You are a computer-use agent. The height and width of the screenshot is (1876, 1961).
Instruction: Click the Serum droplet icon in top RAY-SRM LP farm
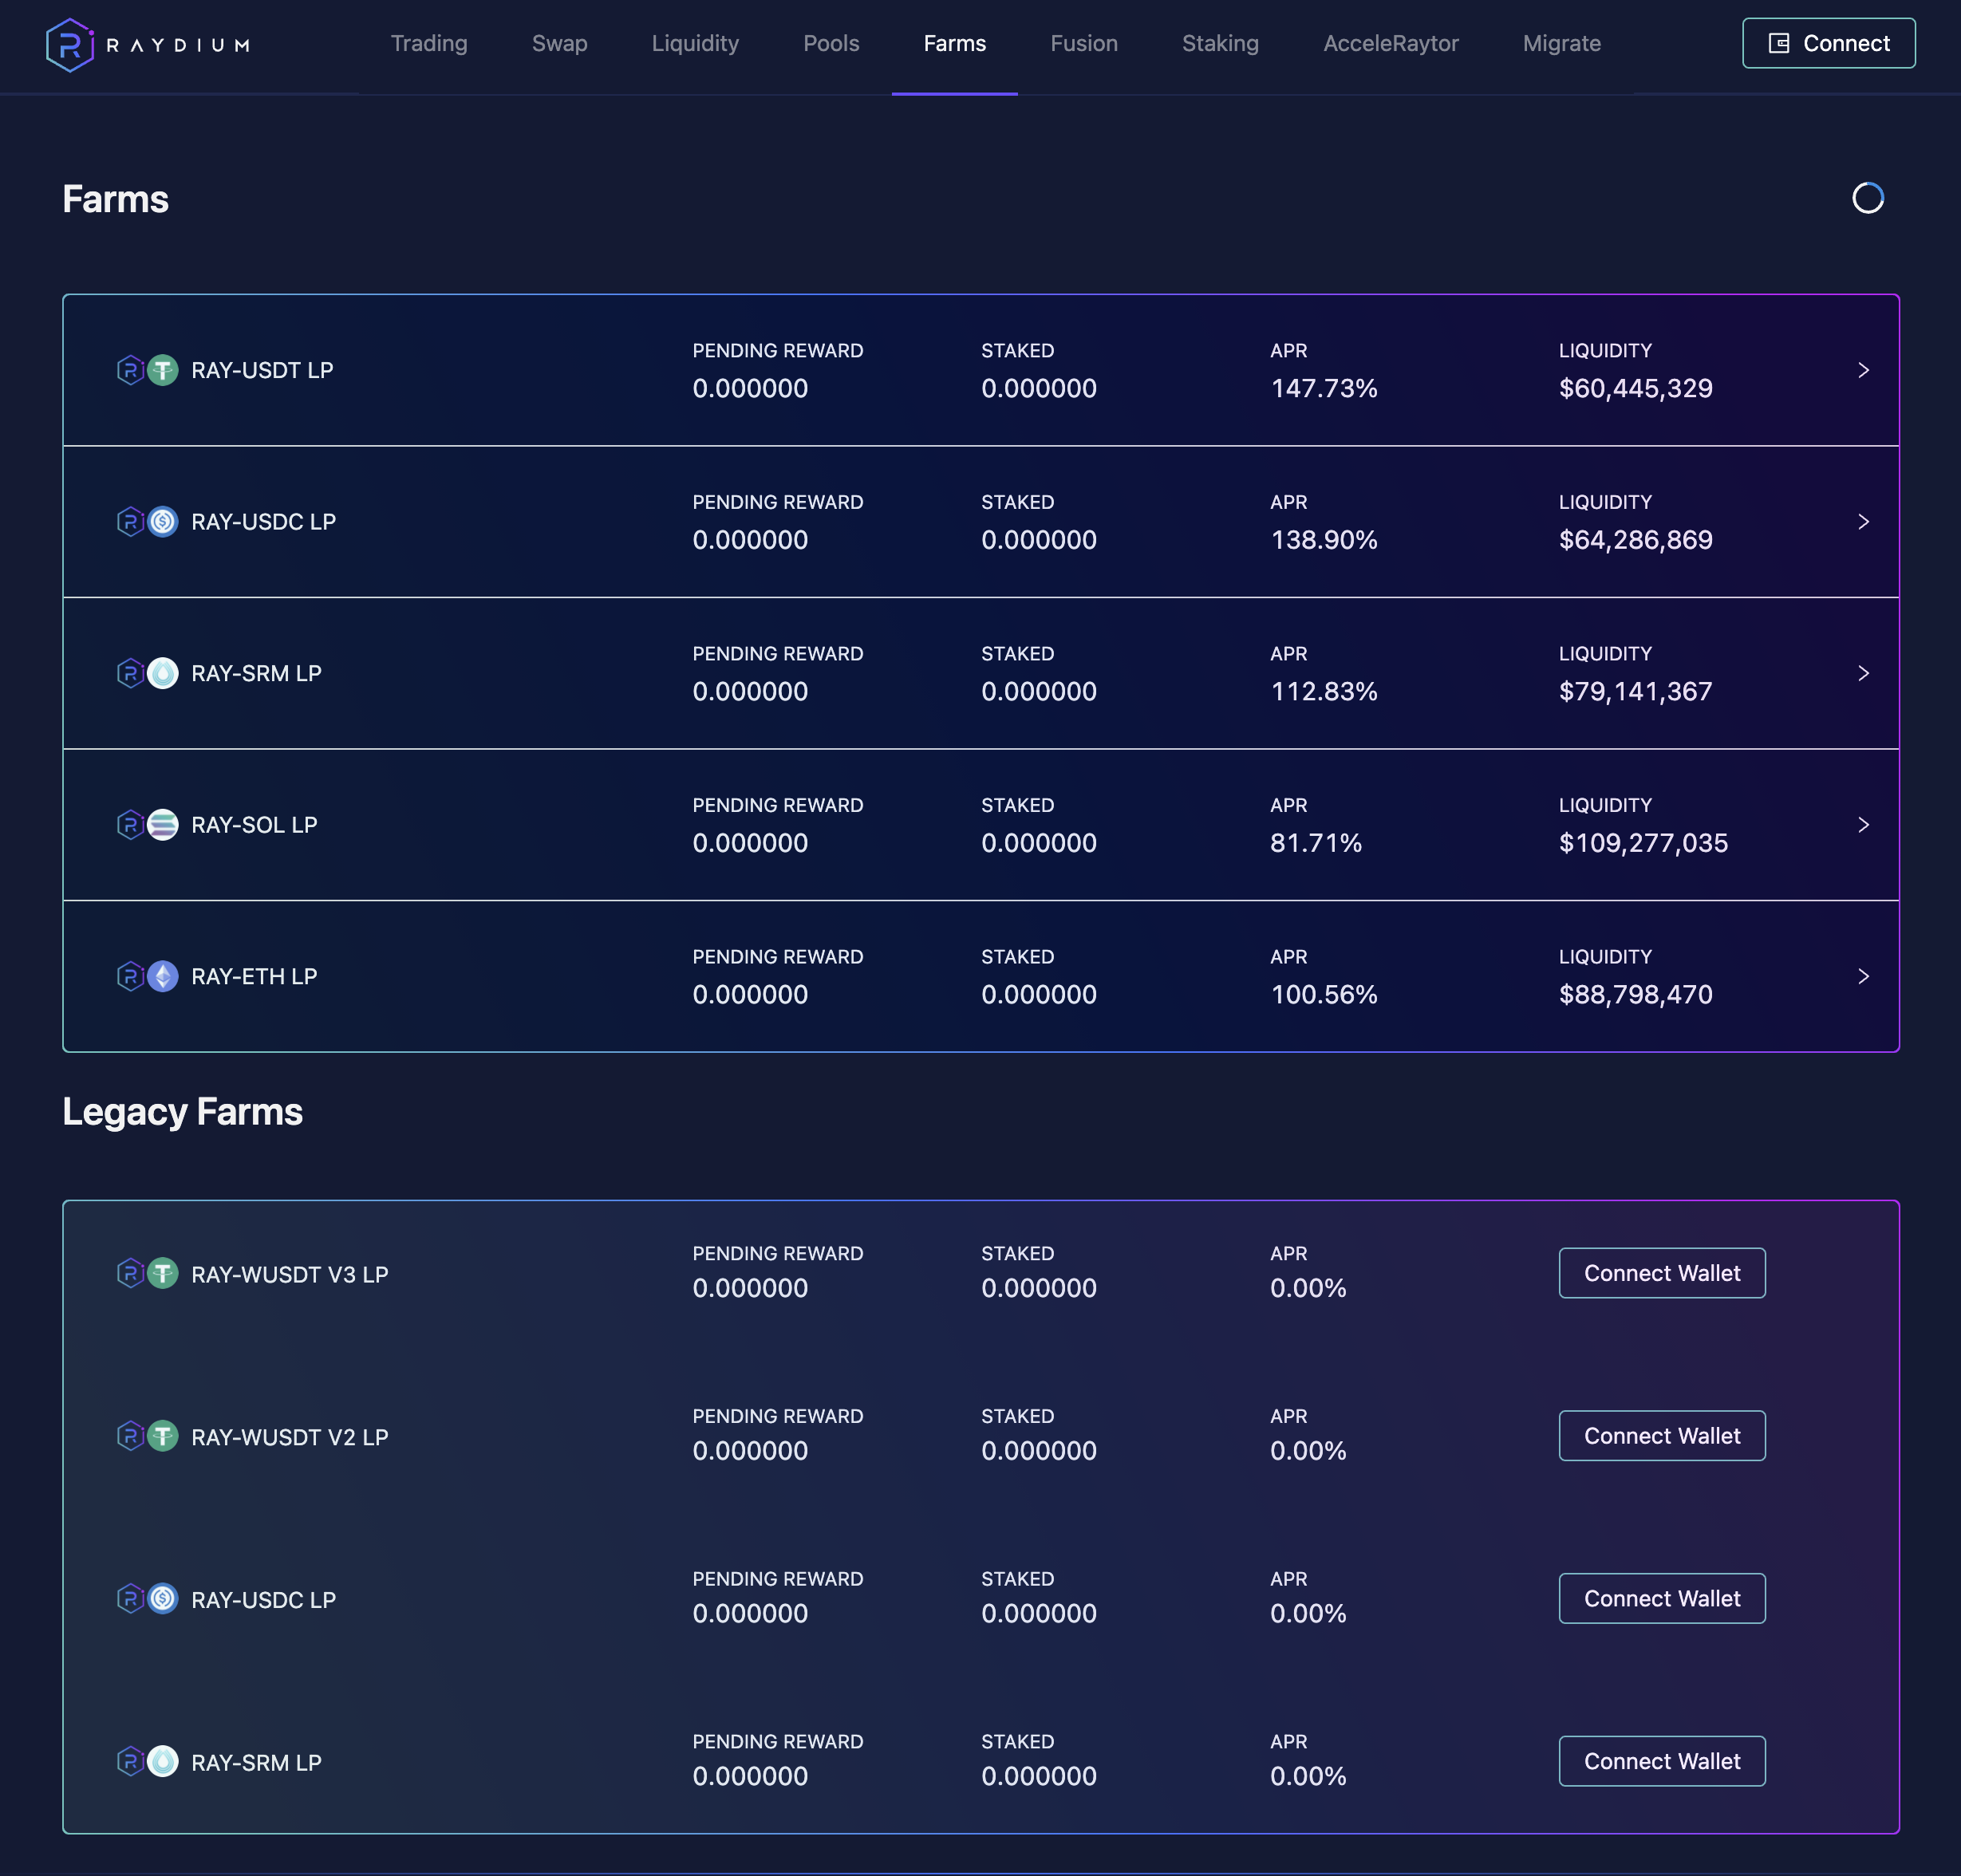coord(163,674)
